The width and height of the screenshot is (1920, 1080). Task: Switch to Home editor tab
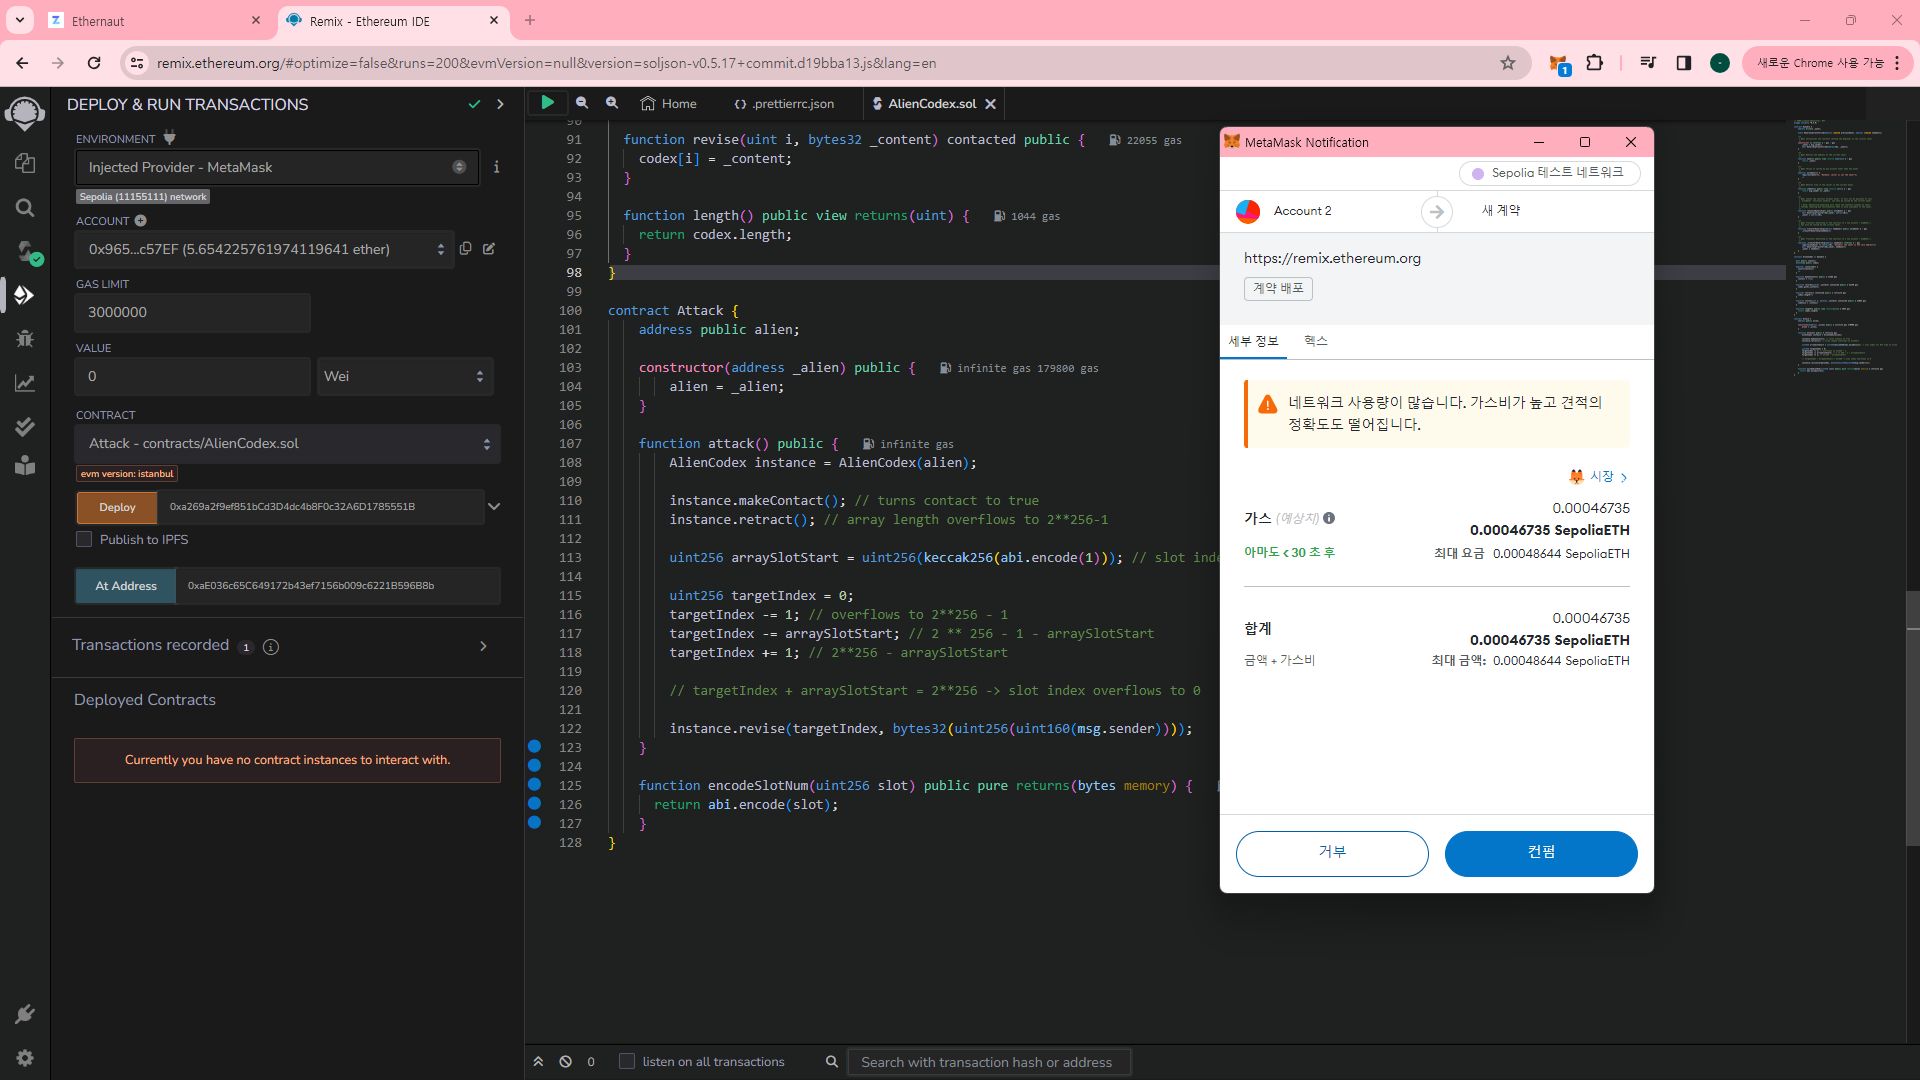point(668,103)
